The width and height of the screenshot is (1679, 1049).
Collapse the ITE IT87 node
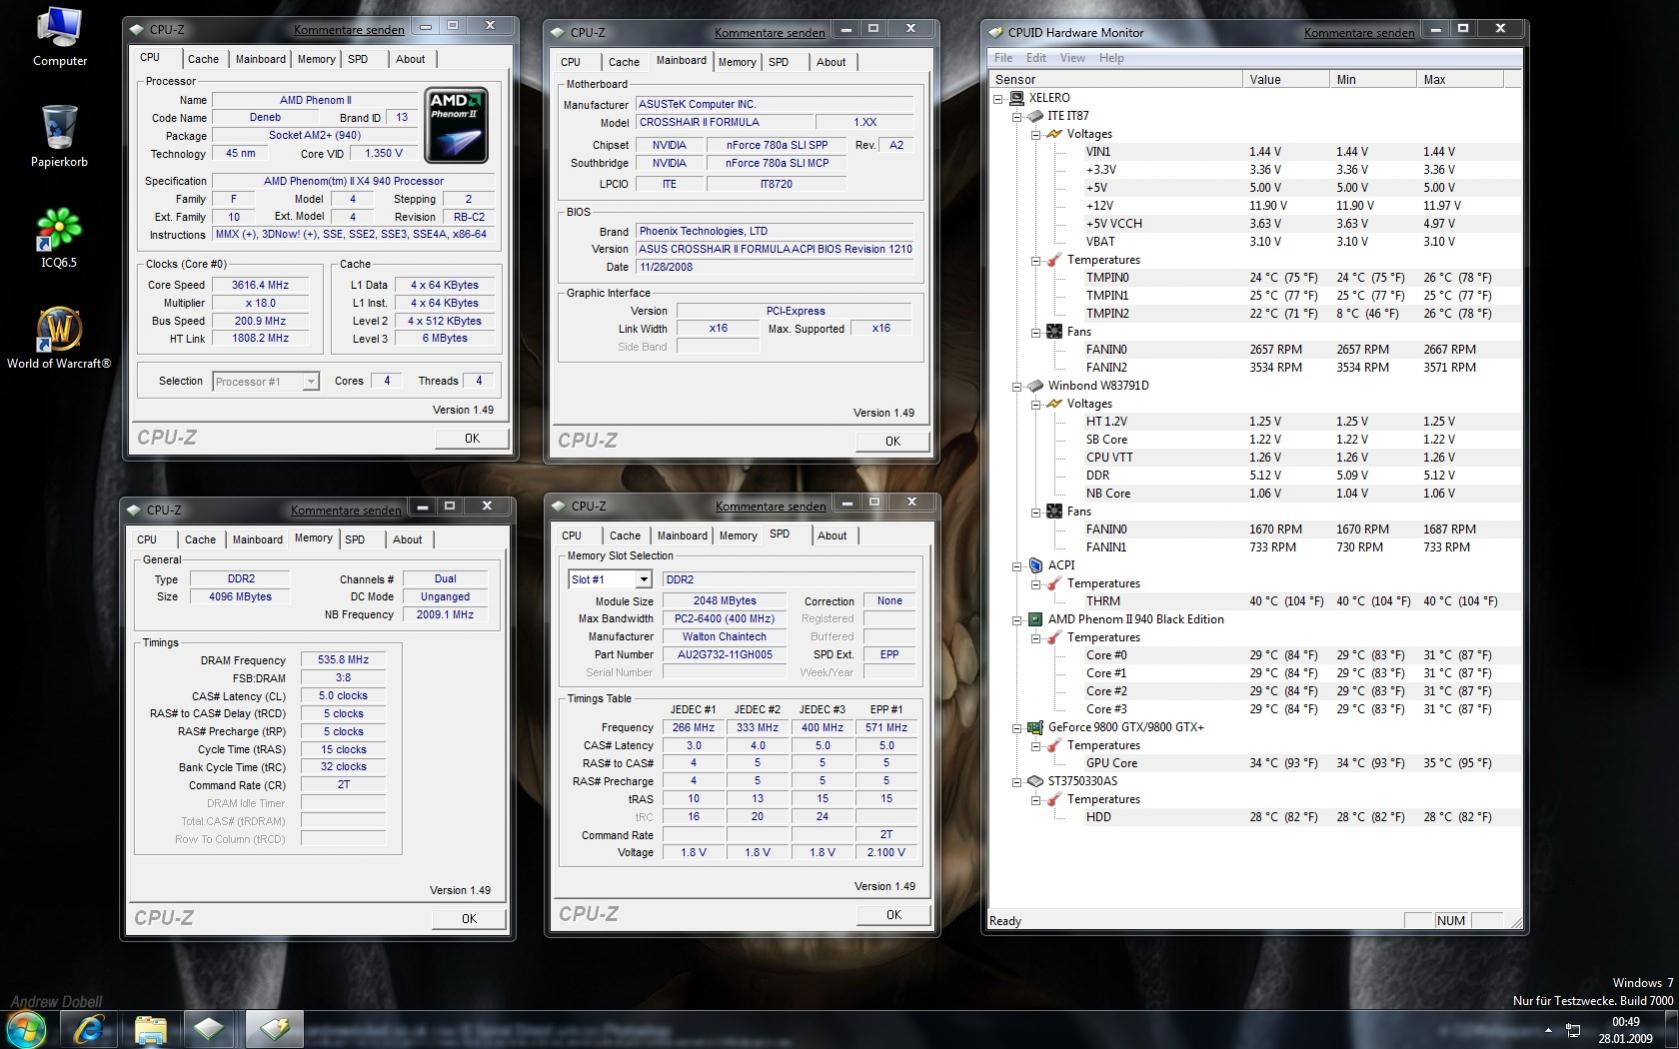1017,116
